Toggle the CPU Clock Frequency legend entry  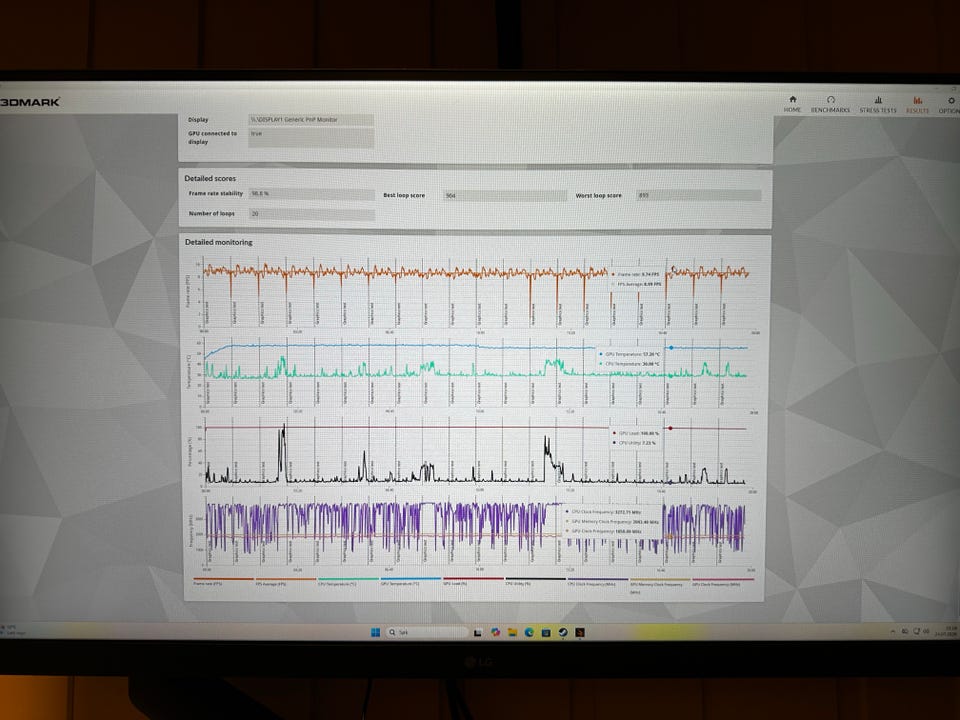tap(598, 582)
